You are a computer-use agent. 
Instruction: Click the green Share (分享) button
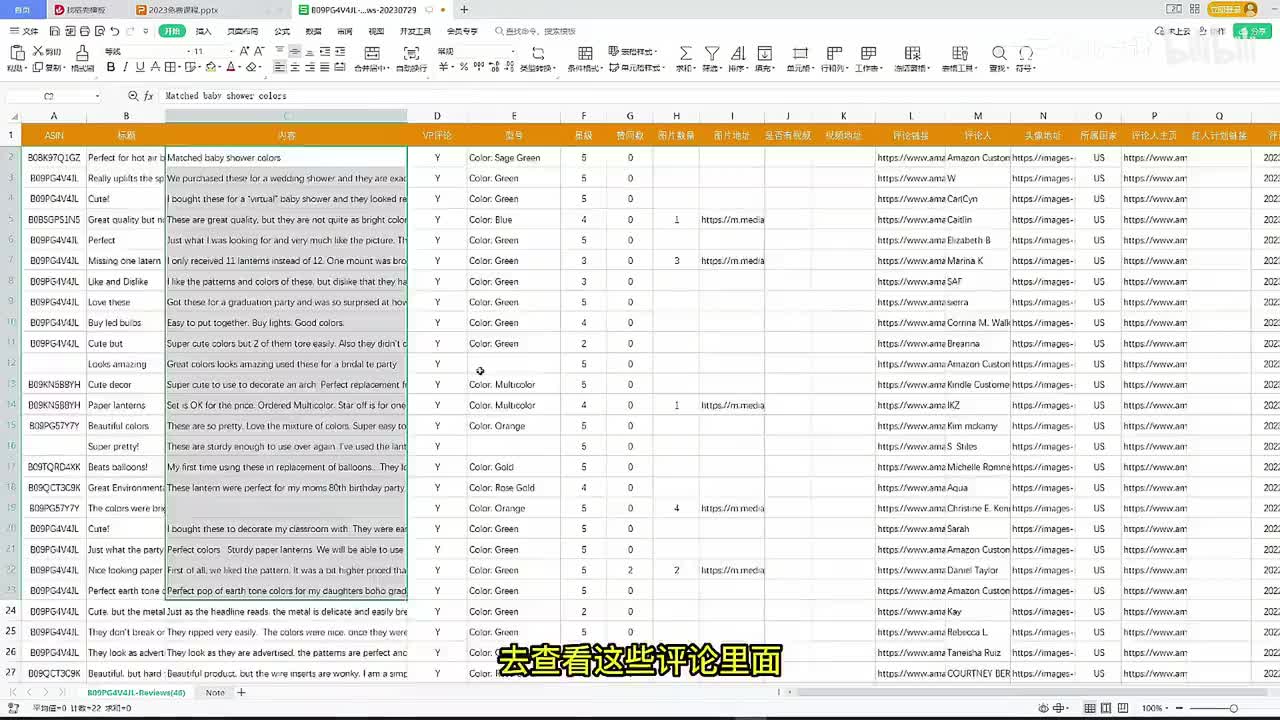pos(1254,31)
